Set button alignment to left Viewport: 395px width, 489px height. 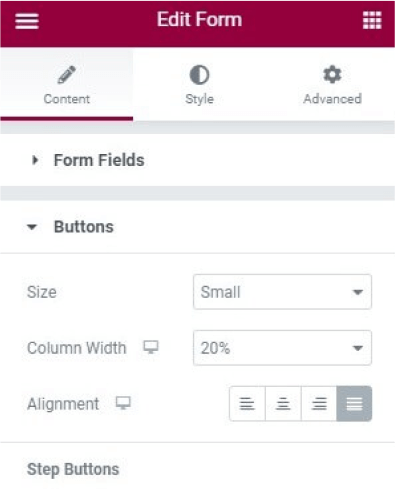pos(247,404)
